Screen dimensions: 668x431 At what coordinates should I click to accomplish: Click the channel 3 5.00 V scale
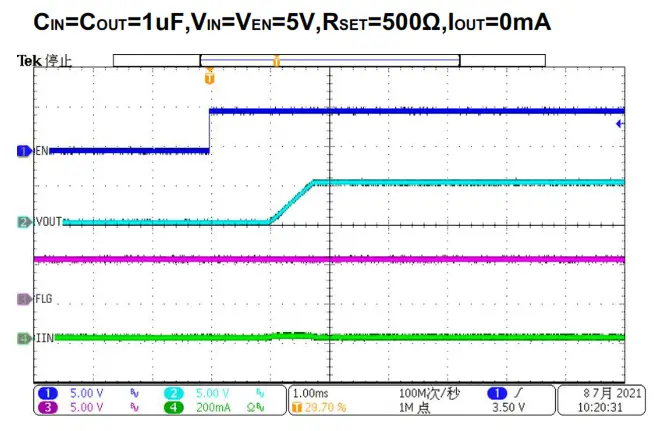click(86, 408)
